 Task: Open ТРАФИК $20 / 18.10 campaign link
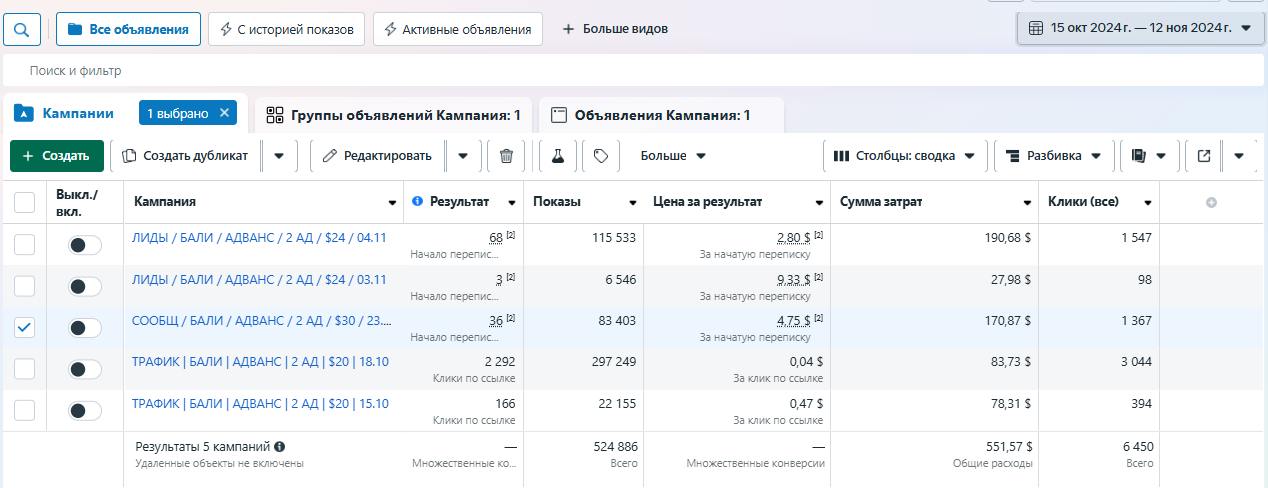260,362
